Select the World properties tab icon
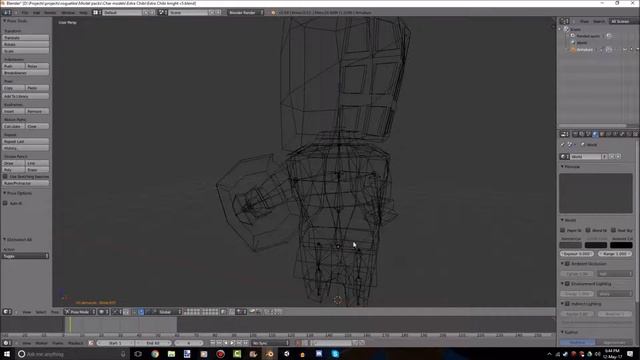 [x=595, y=134]
